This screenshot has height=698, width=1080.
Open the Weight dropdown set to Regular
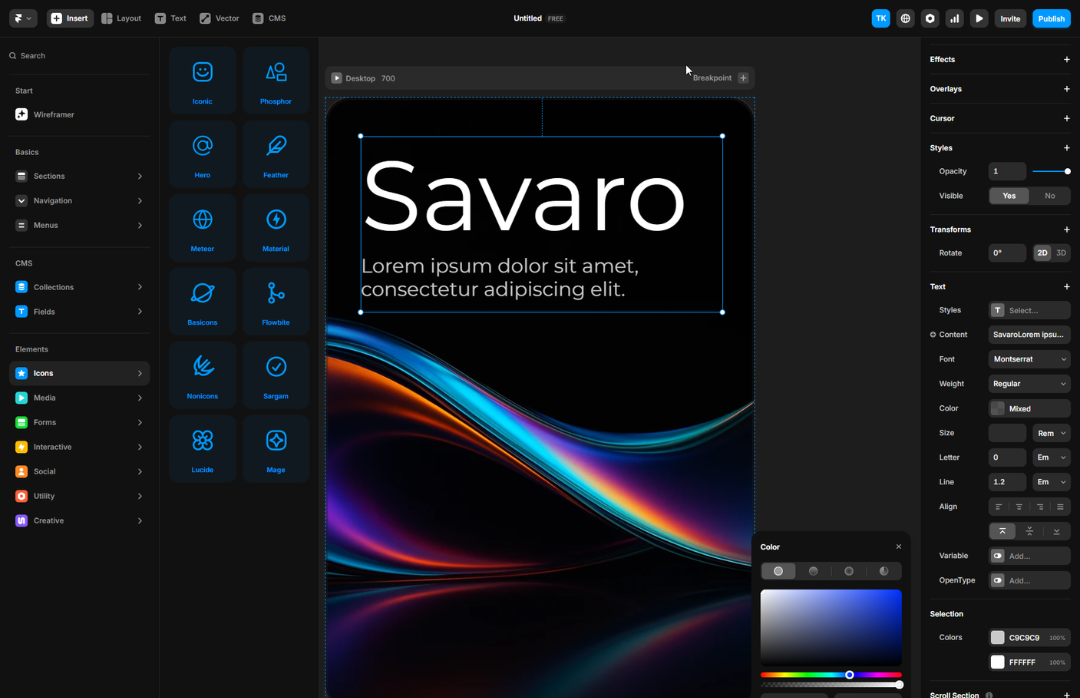(x=1029, y=383)
